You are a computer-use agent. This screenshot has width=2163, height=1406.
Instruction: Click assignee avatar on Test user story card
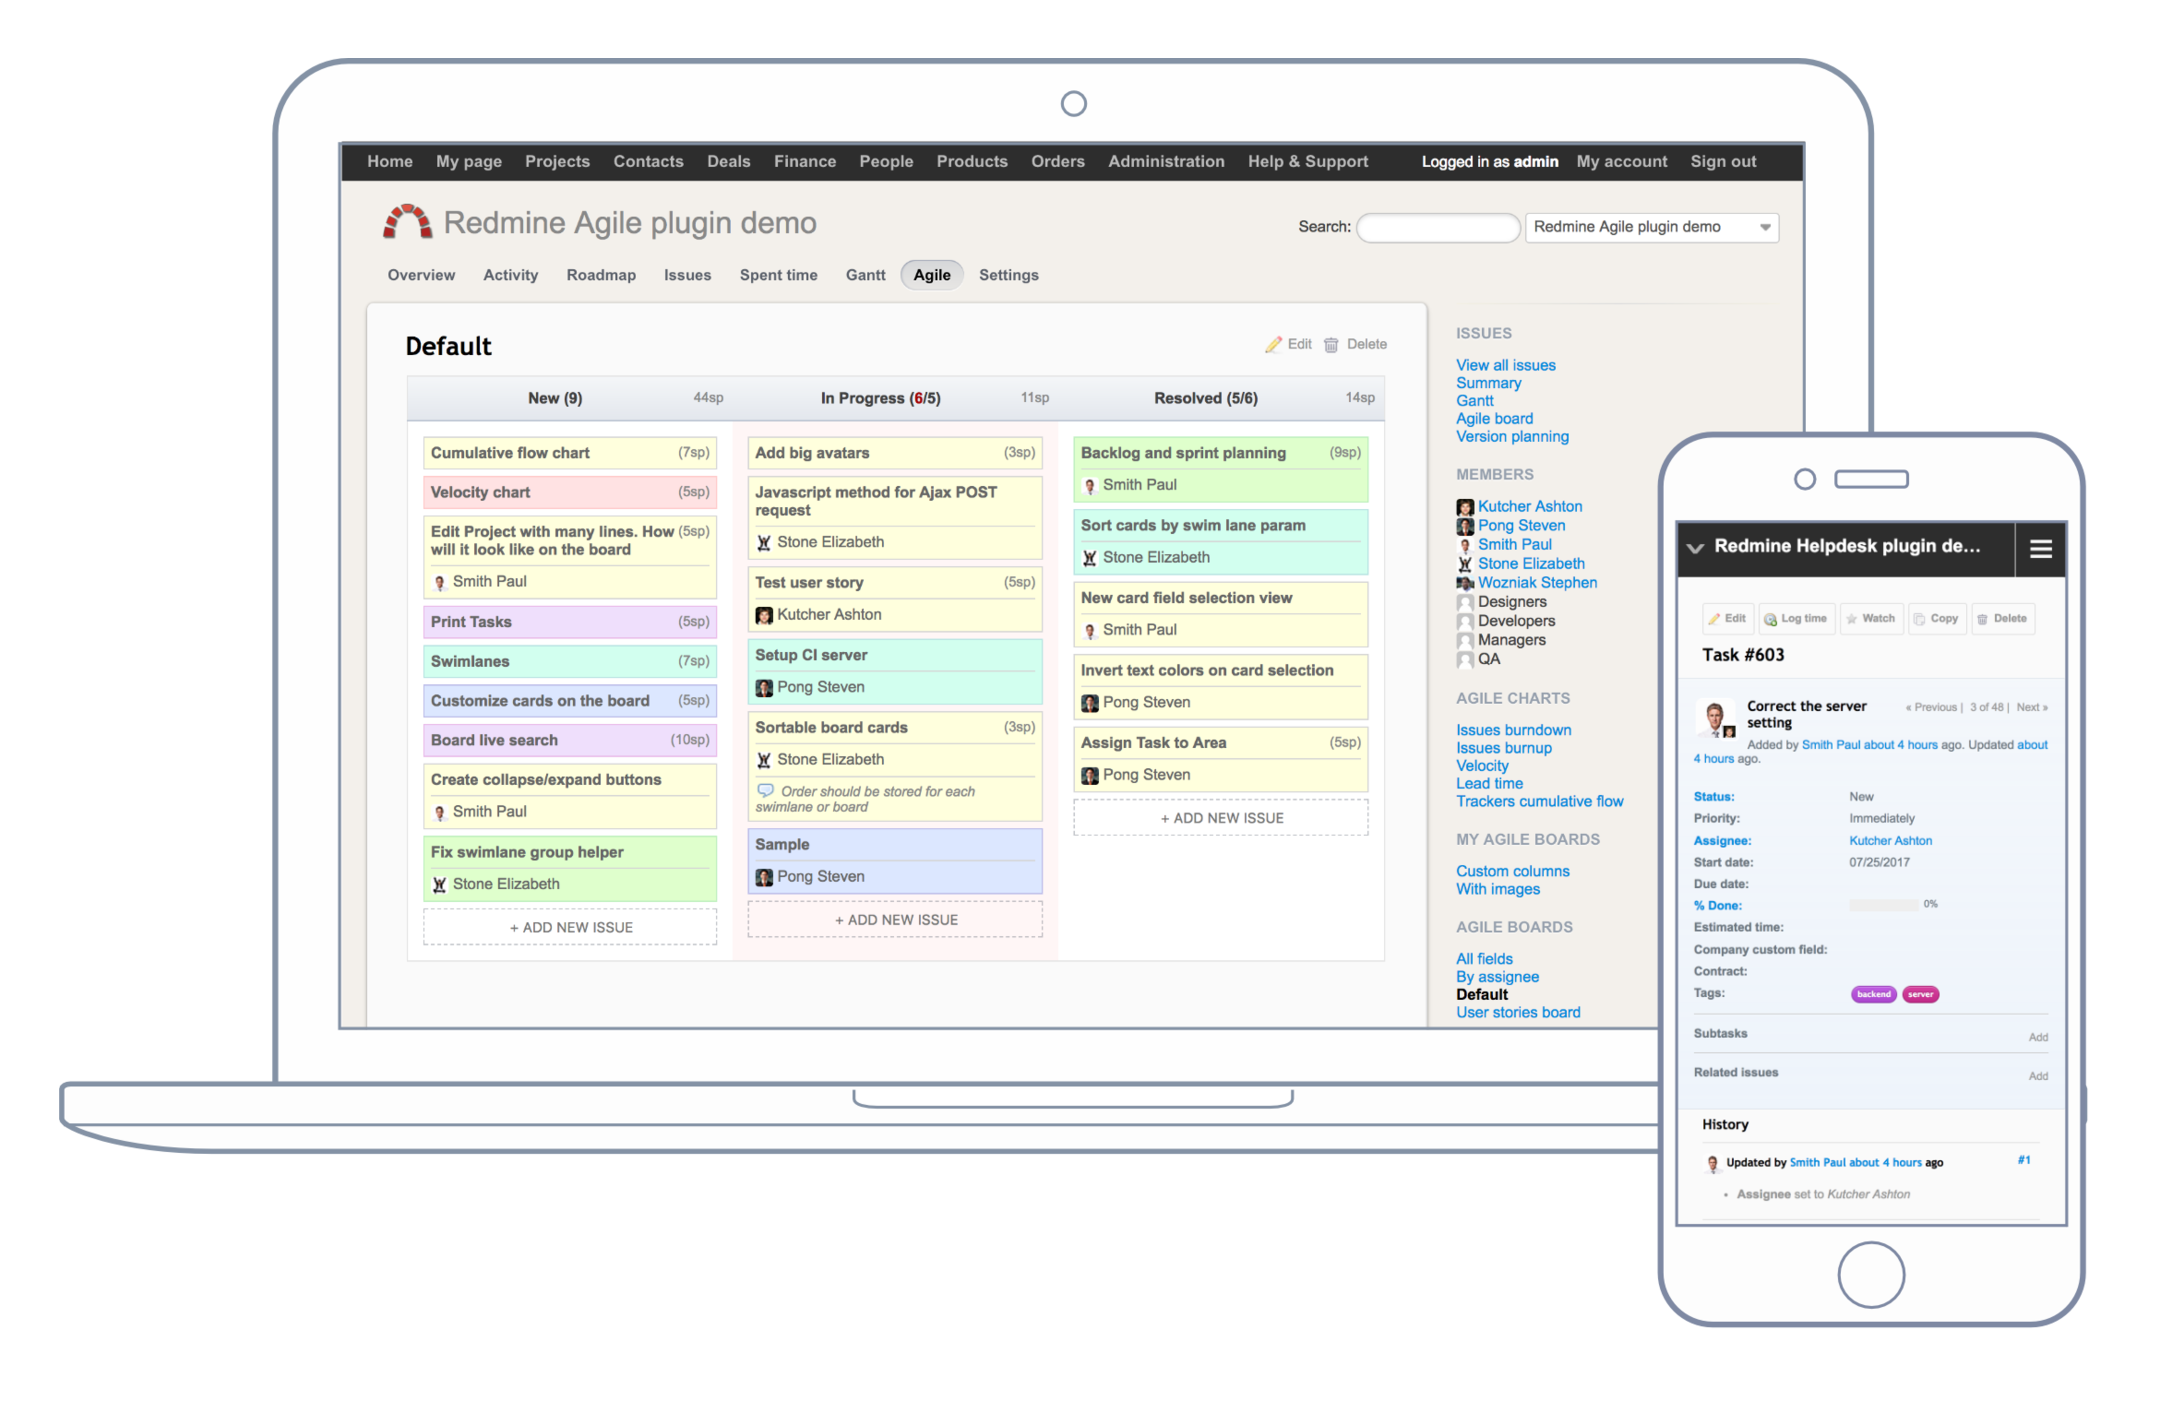pyautogui.click(x=764, y=615)
